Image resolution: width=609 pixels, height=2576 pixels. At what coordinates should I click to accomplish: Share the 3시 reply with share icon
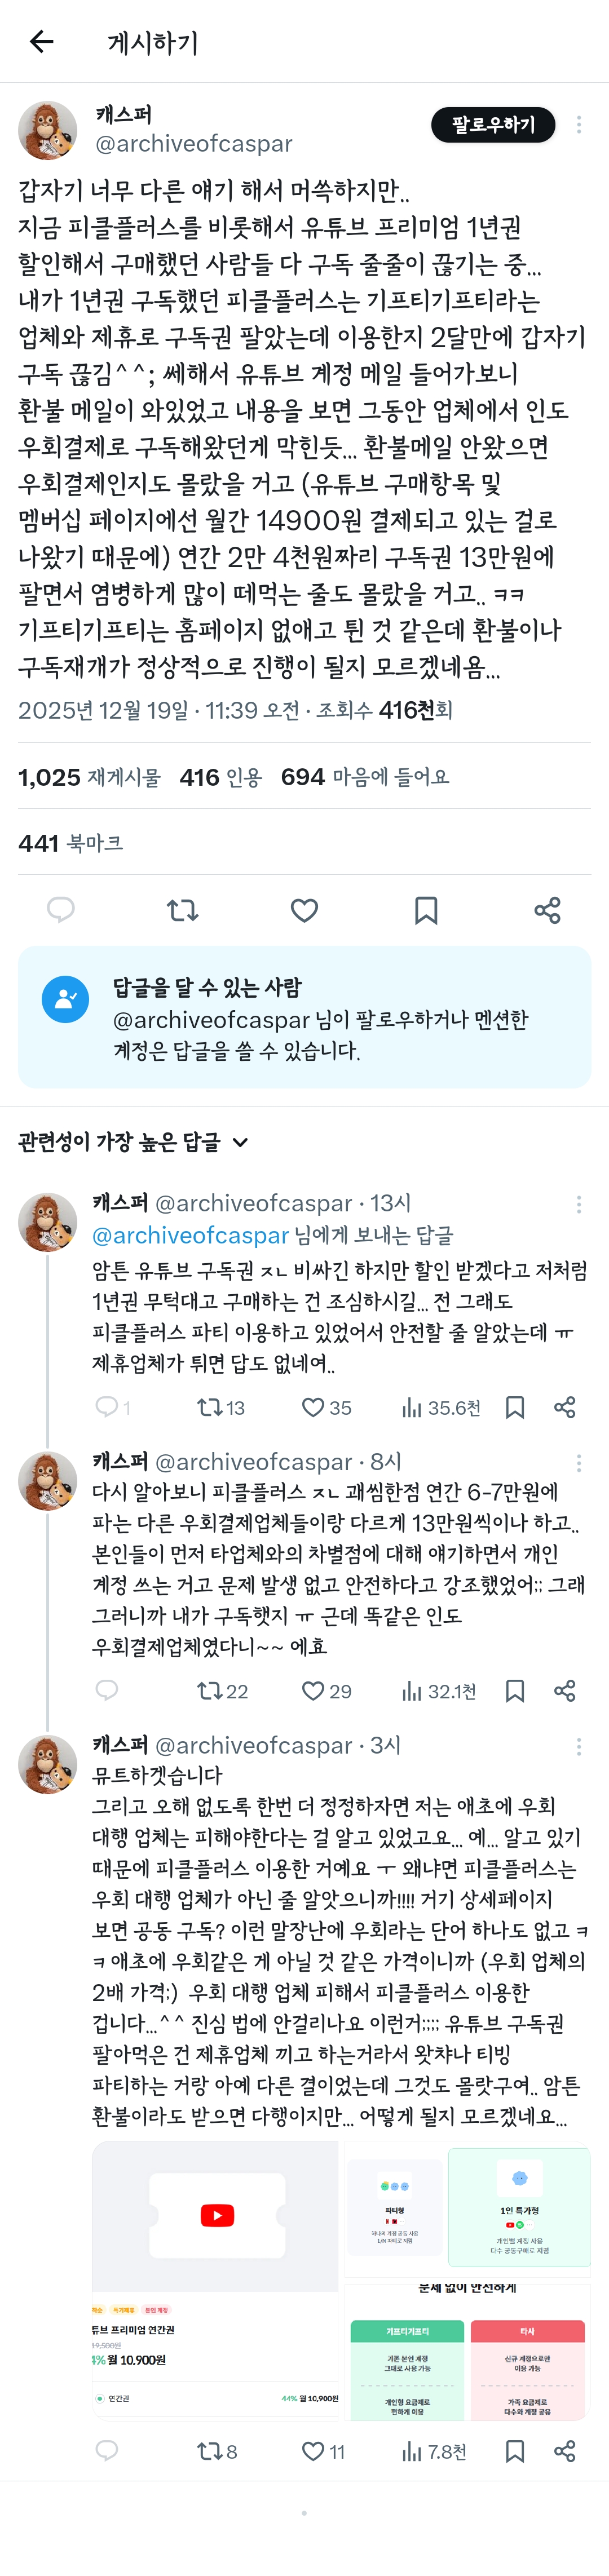tap(565, 2451)
